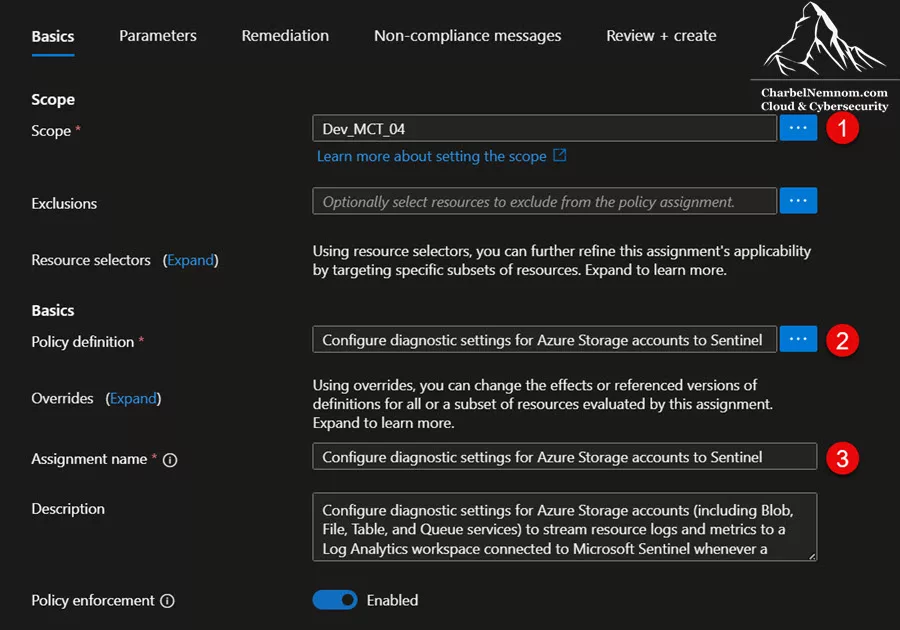The height and width of the screenshot is (630, 900).
Task: Click the Scope section heading
Action: (x=53, y=99)
